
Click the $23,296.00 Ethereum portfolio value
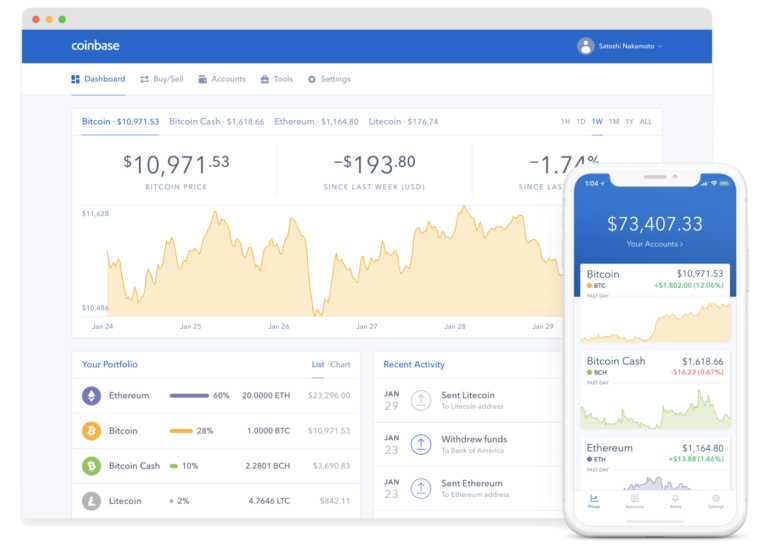pyautogui.click(x=329, y=395)
